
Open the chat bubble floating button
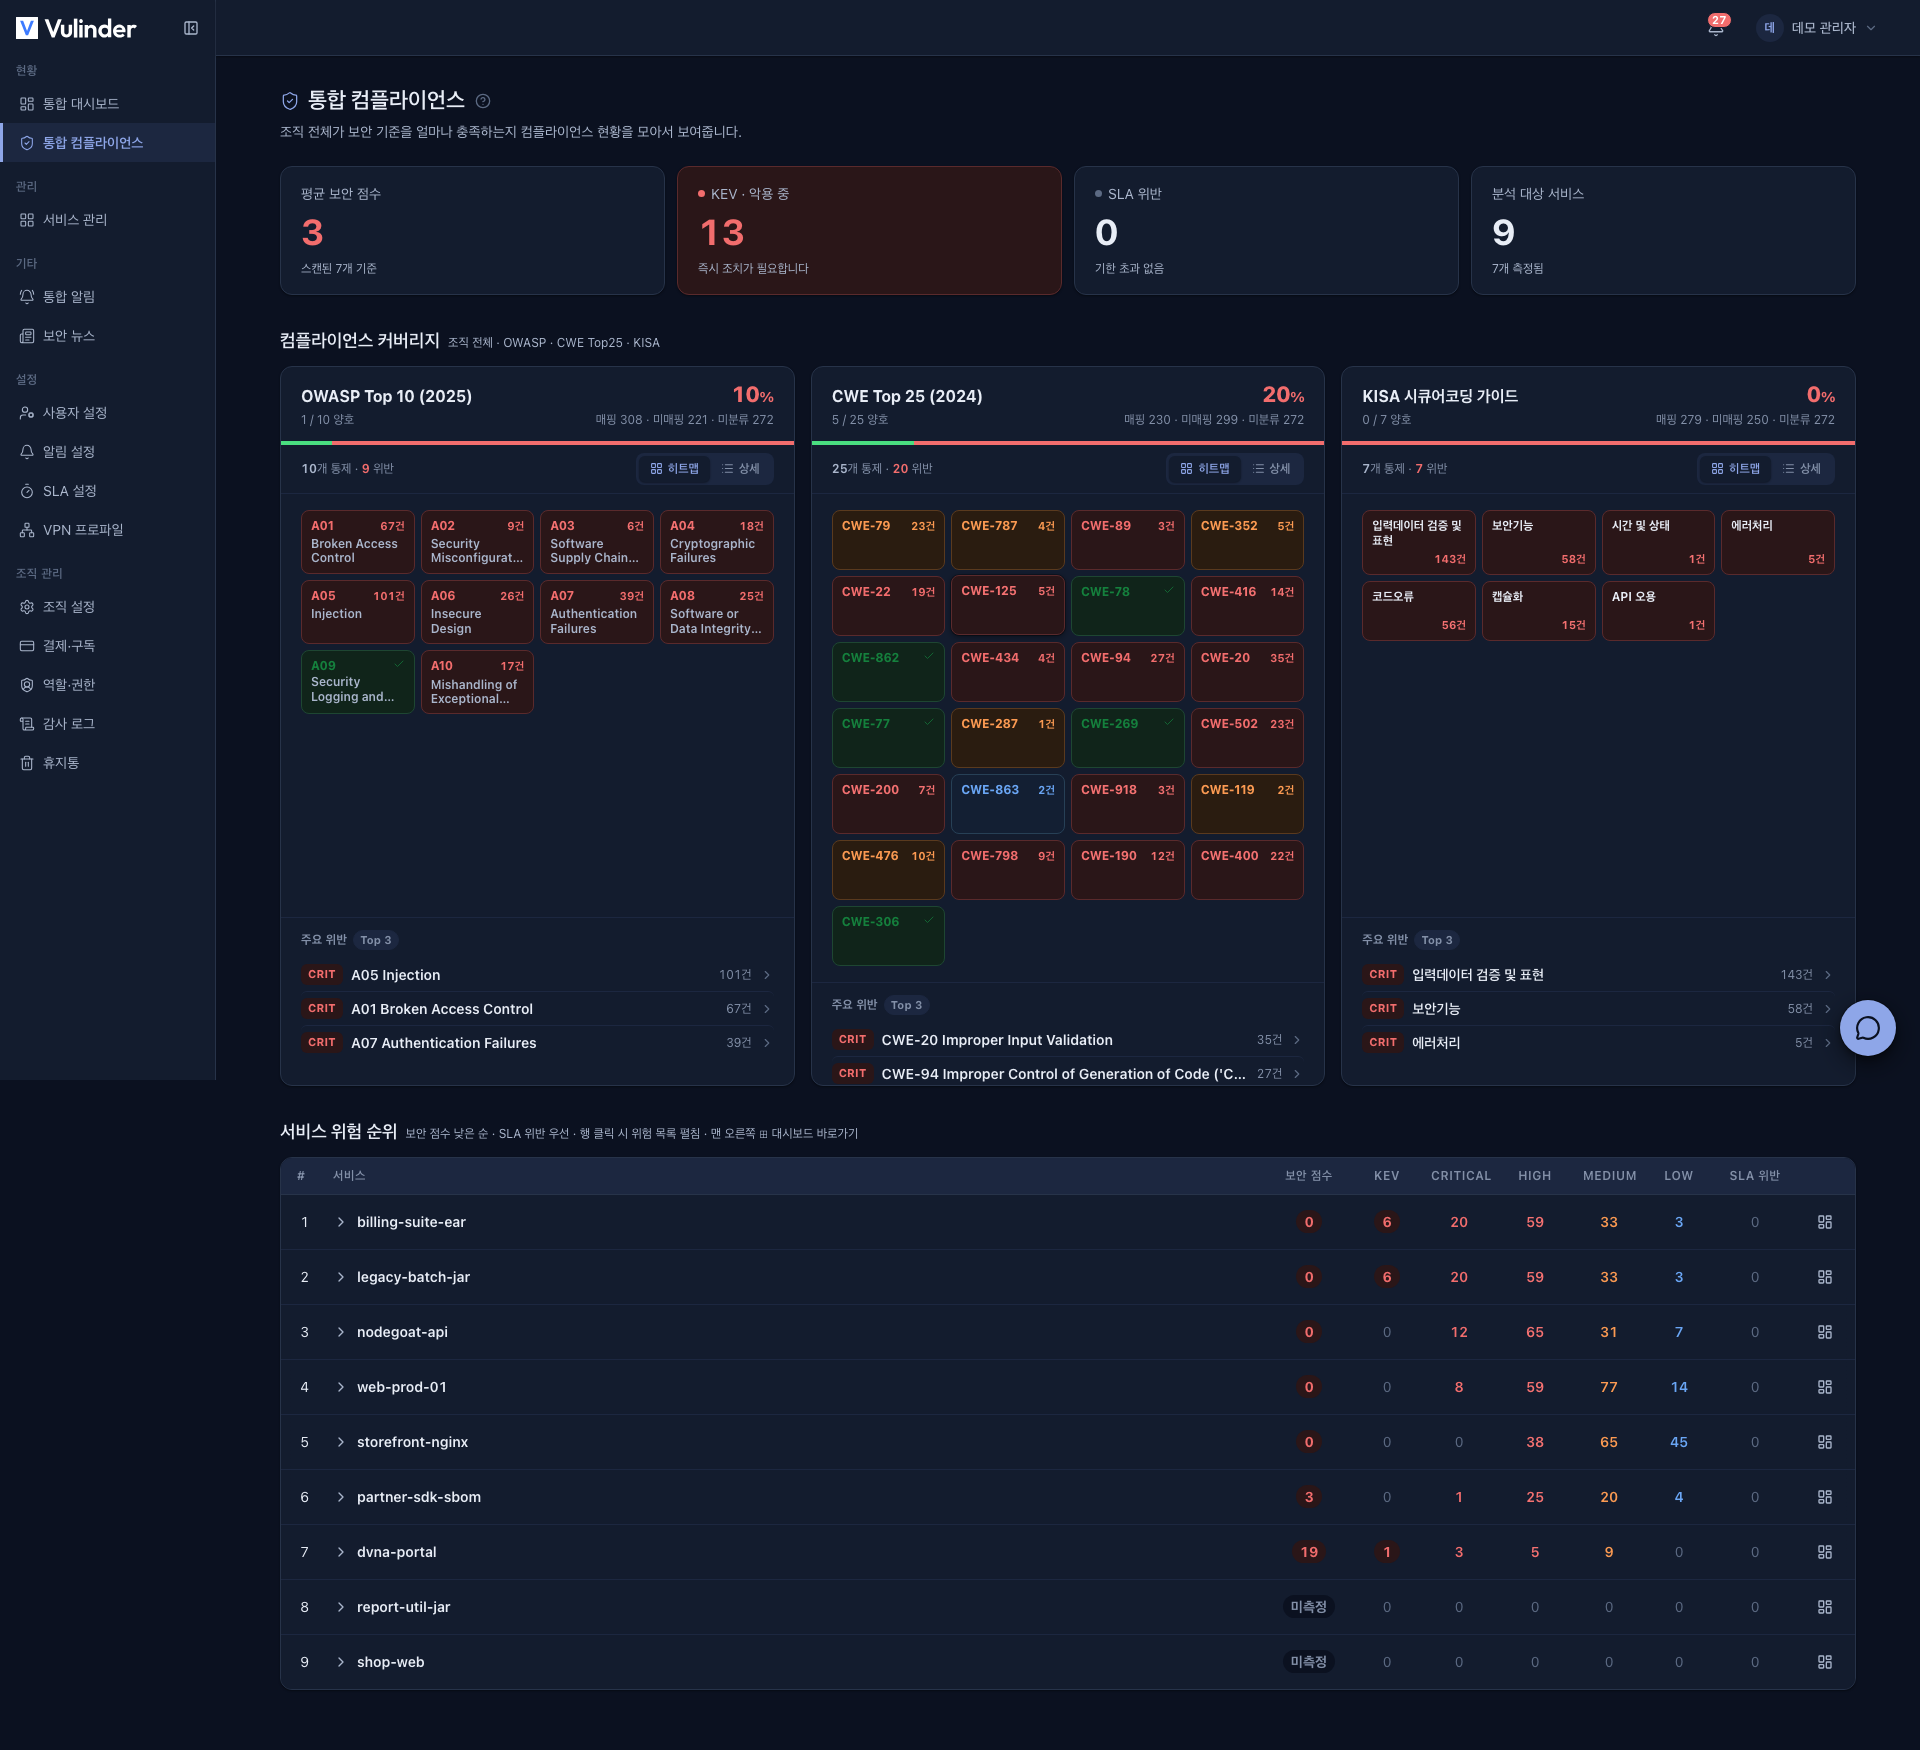(1867, 1028)
